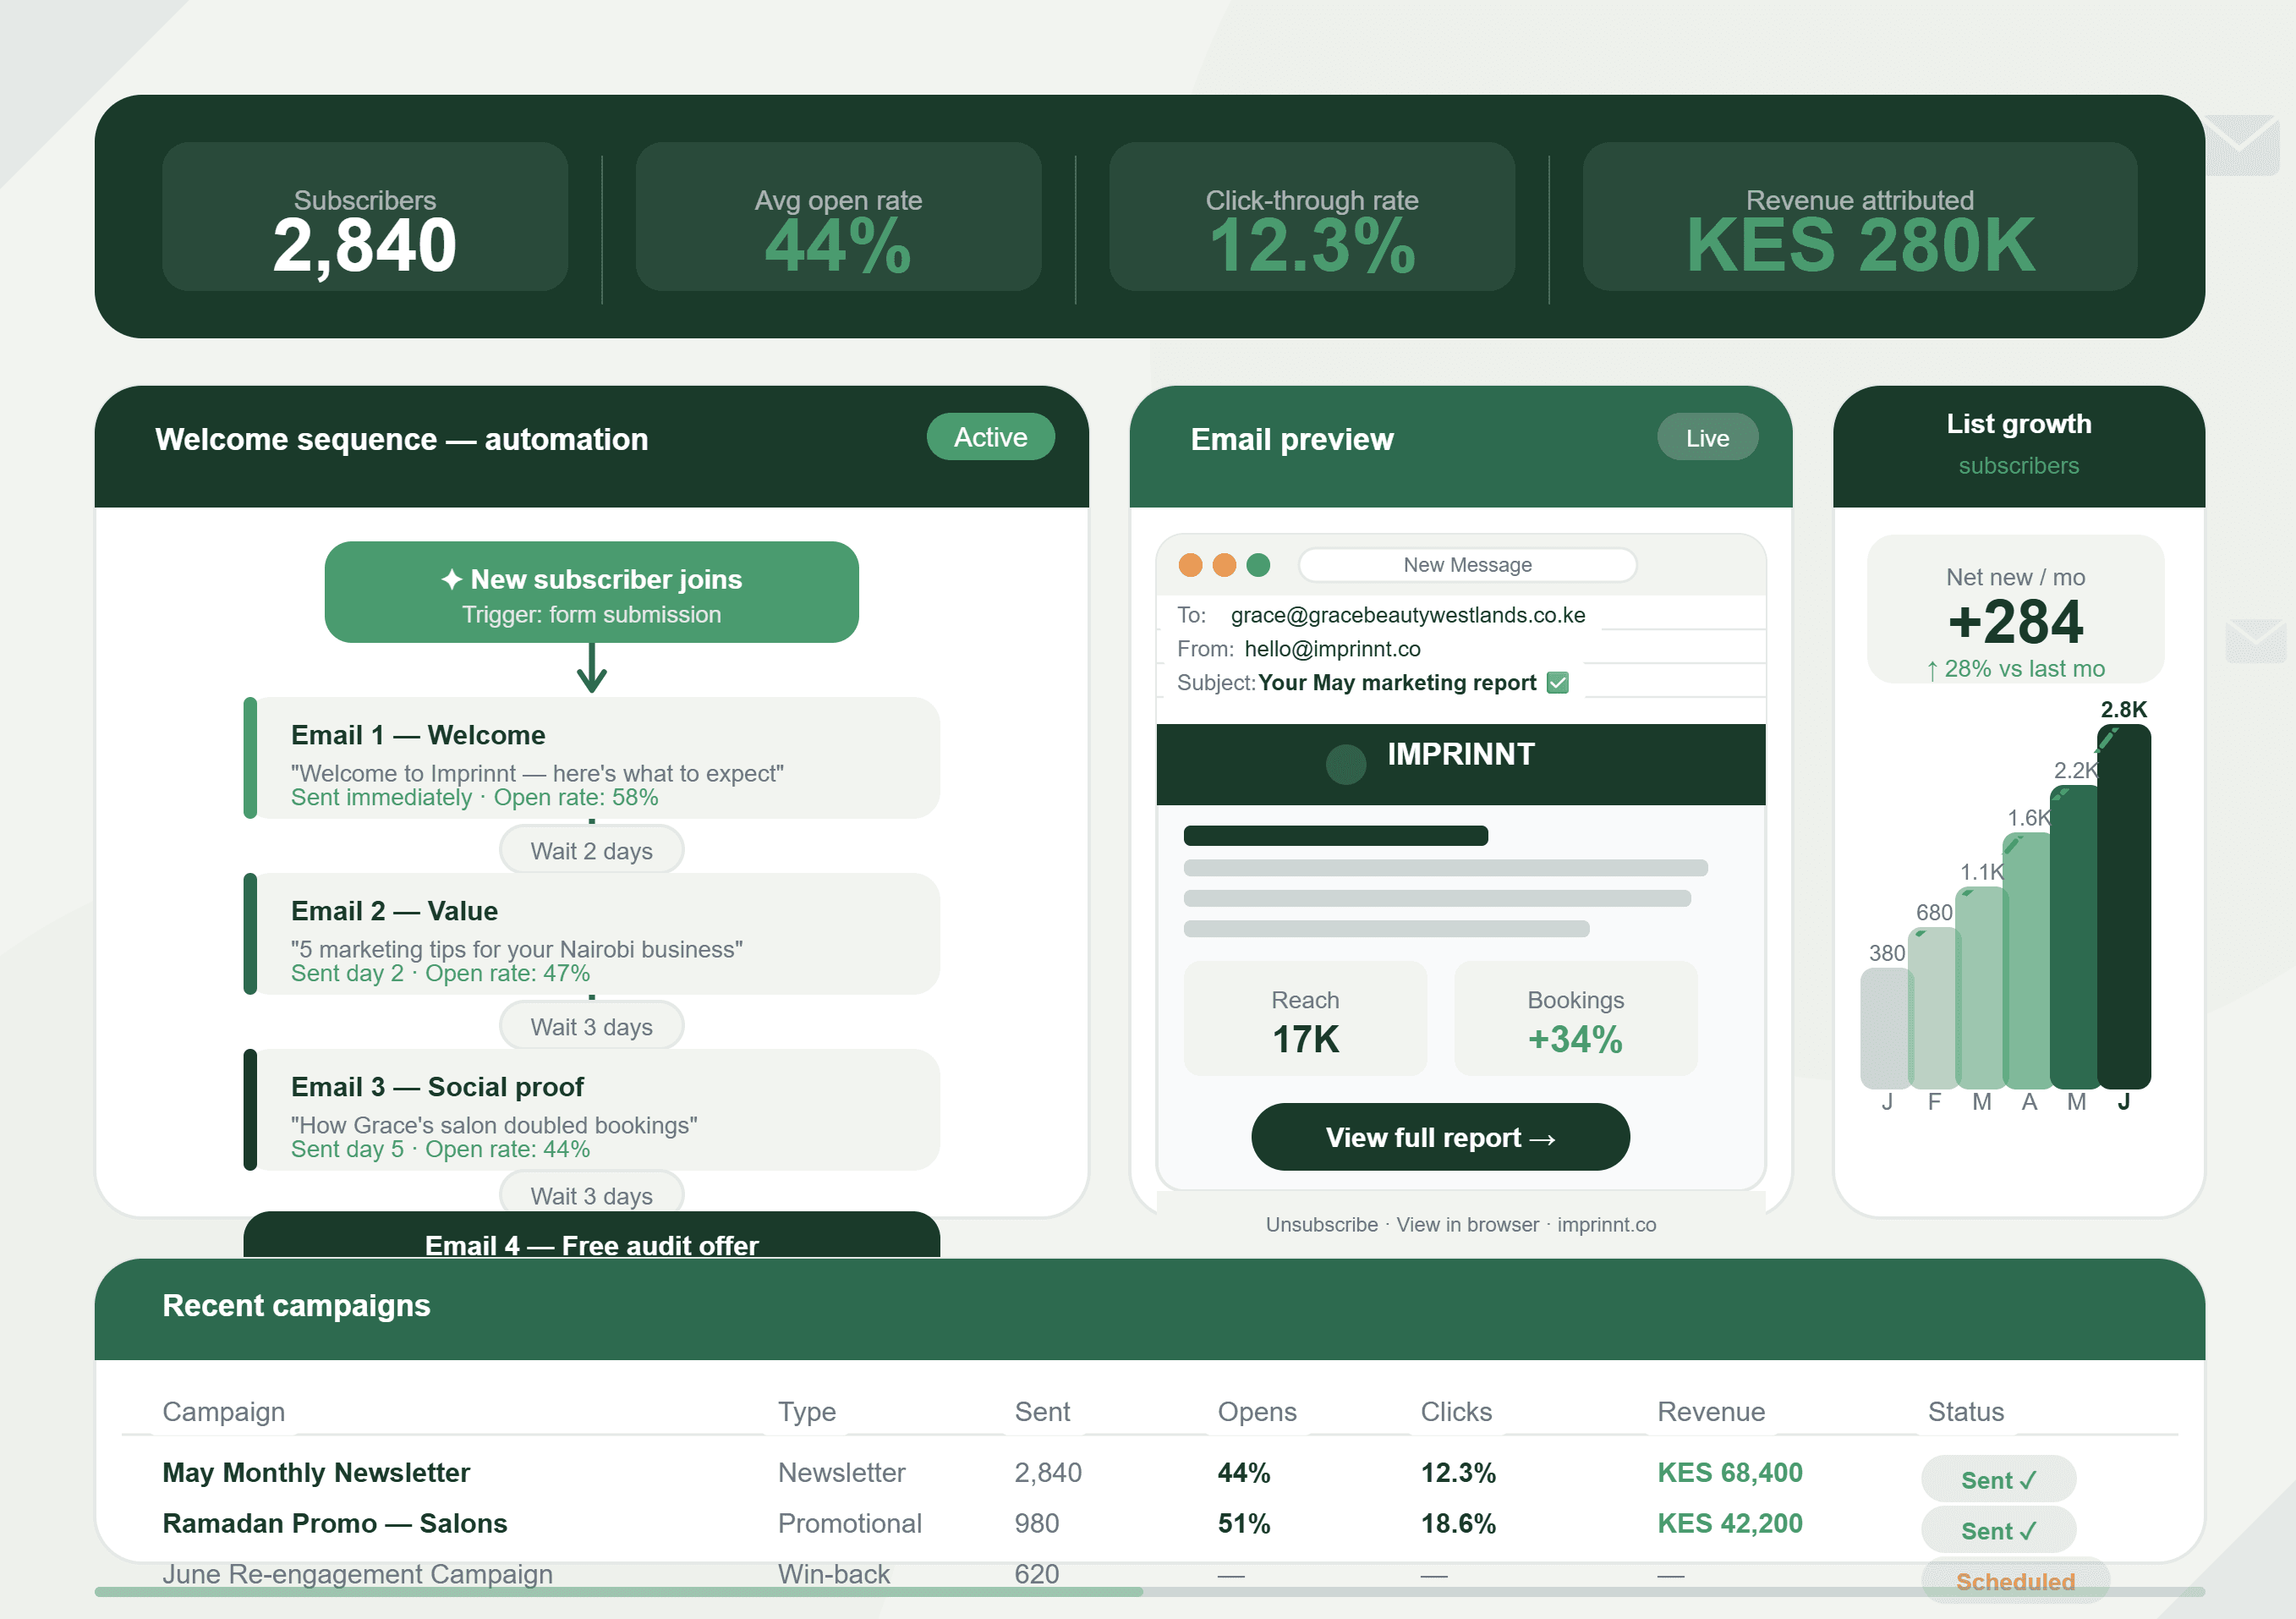Screen dimensions: 2296x1619
Task: Click the Sent ✓ badge for Ramadan Promo
Action: pos(1998,1530)
